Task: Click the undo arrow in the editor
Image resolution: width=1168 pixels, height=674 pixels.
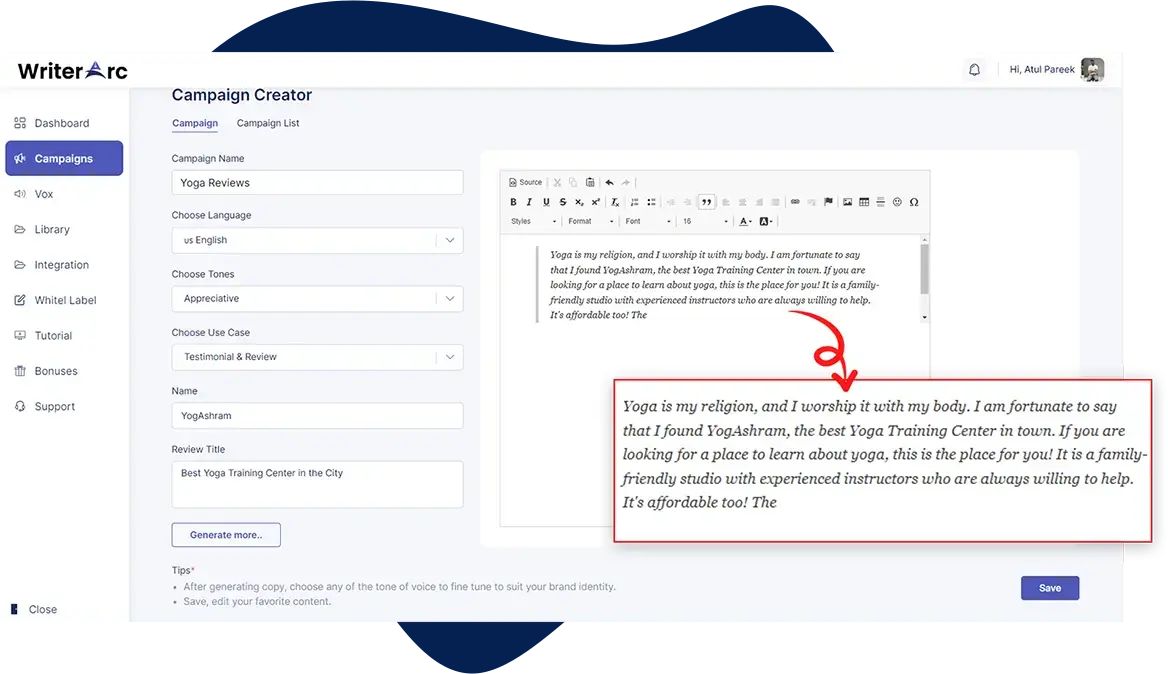Action: point(609,183)
